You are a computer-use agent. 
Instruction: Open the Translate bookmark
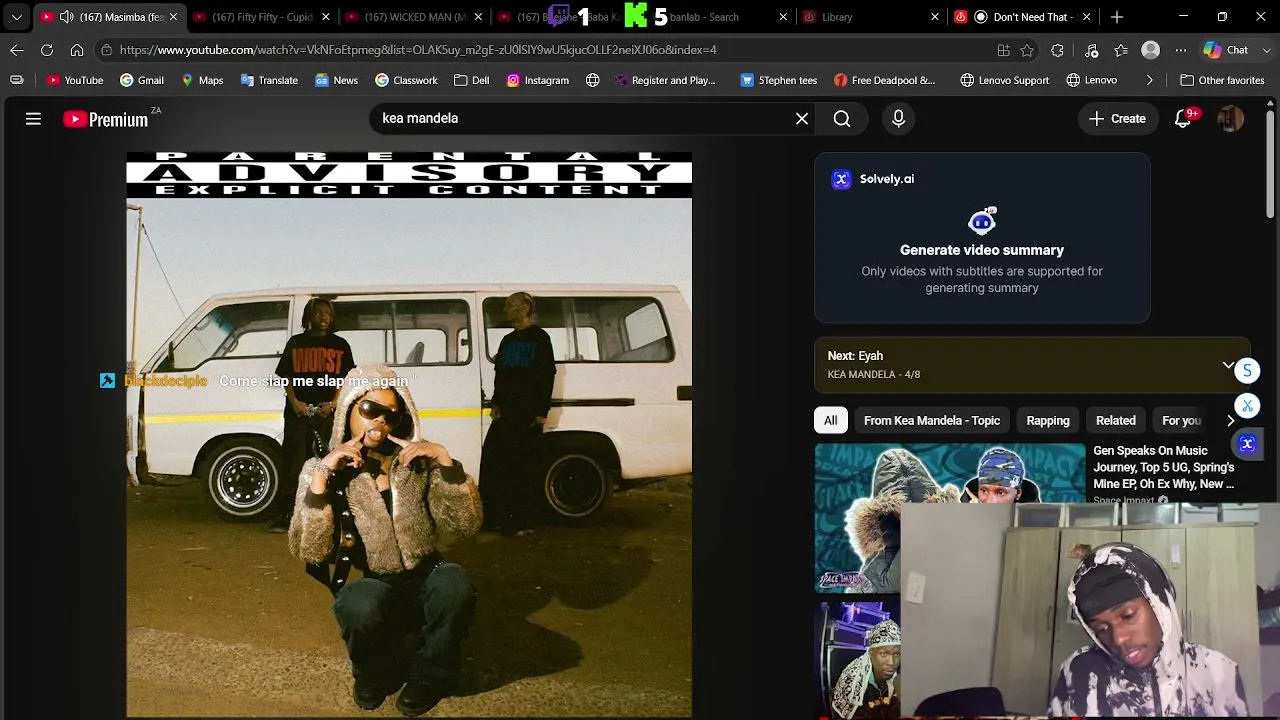point(269,80)
